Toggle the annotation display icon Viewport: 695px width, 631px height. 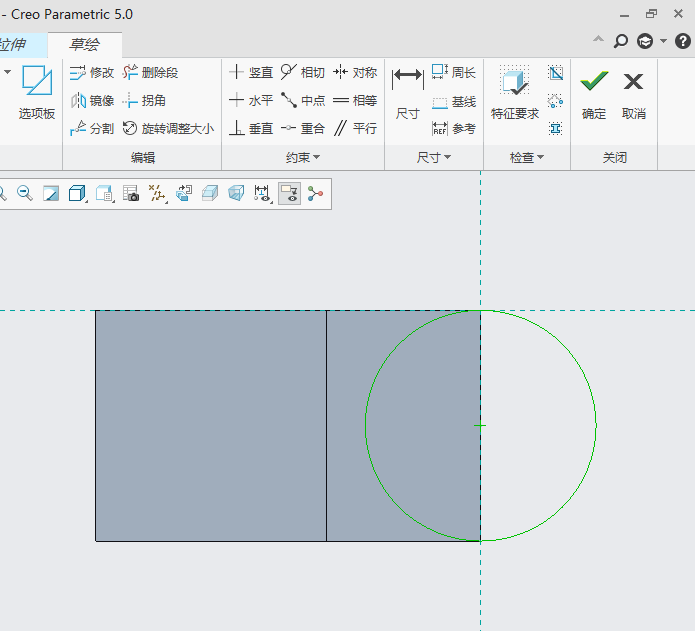tap(263, 194)
